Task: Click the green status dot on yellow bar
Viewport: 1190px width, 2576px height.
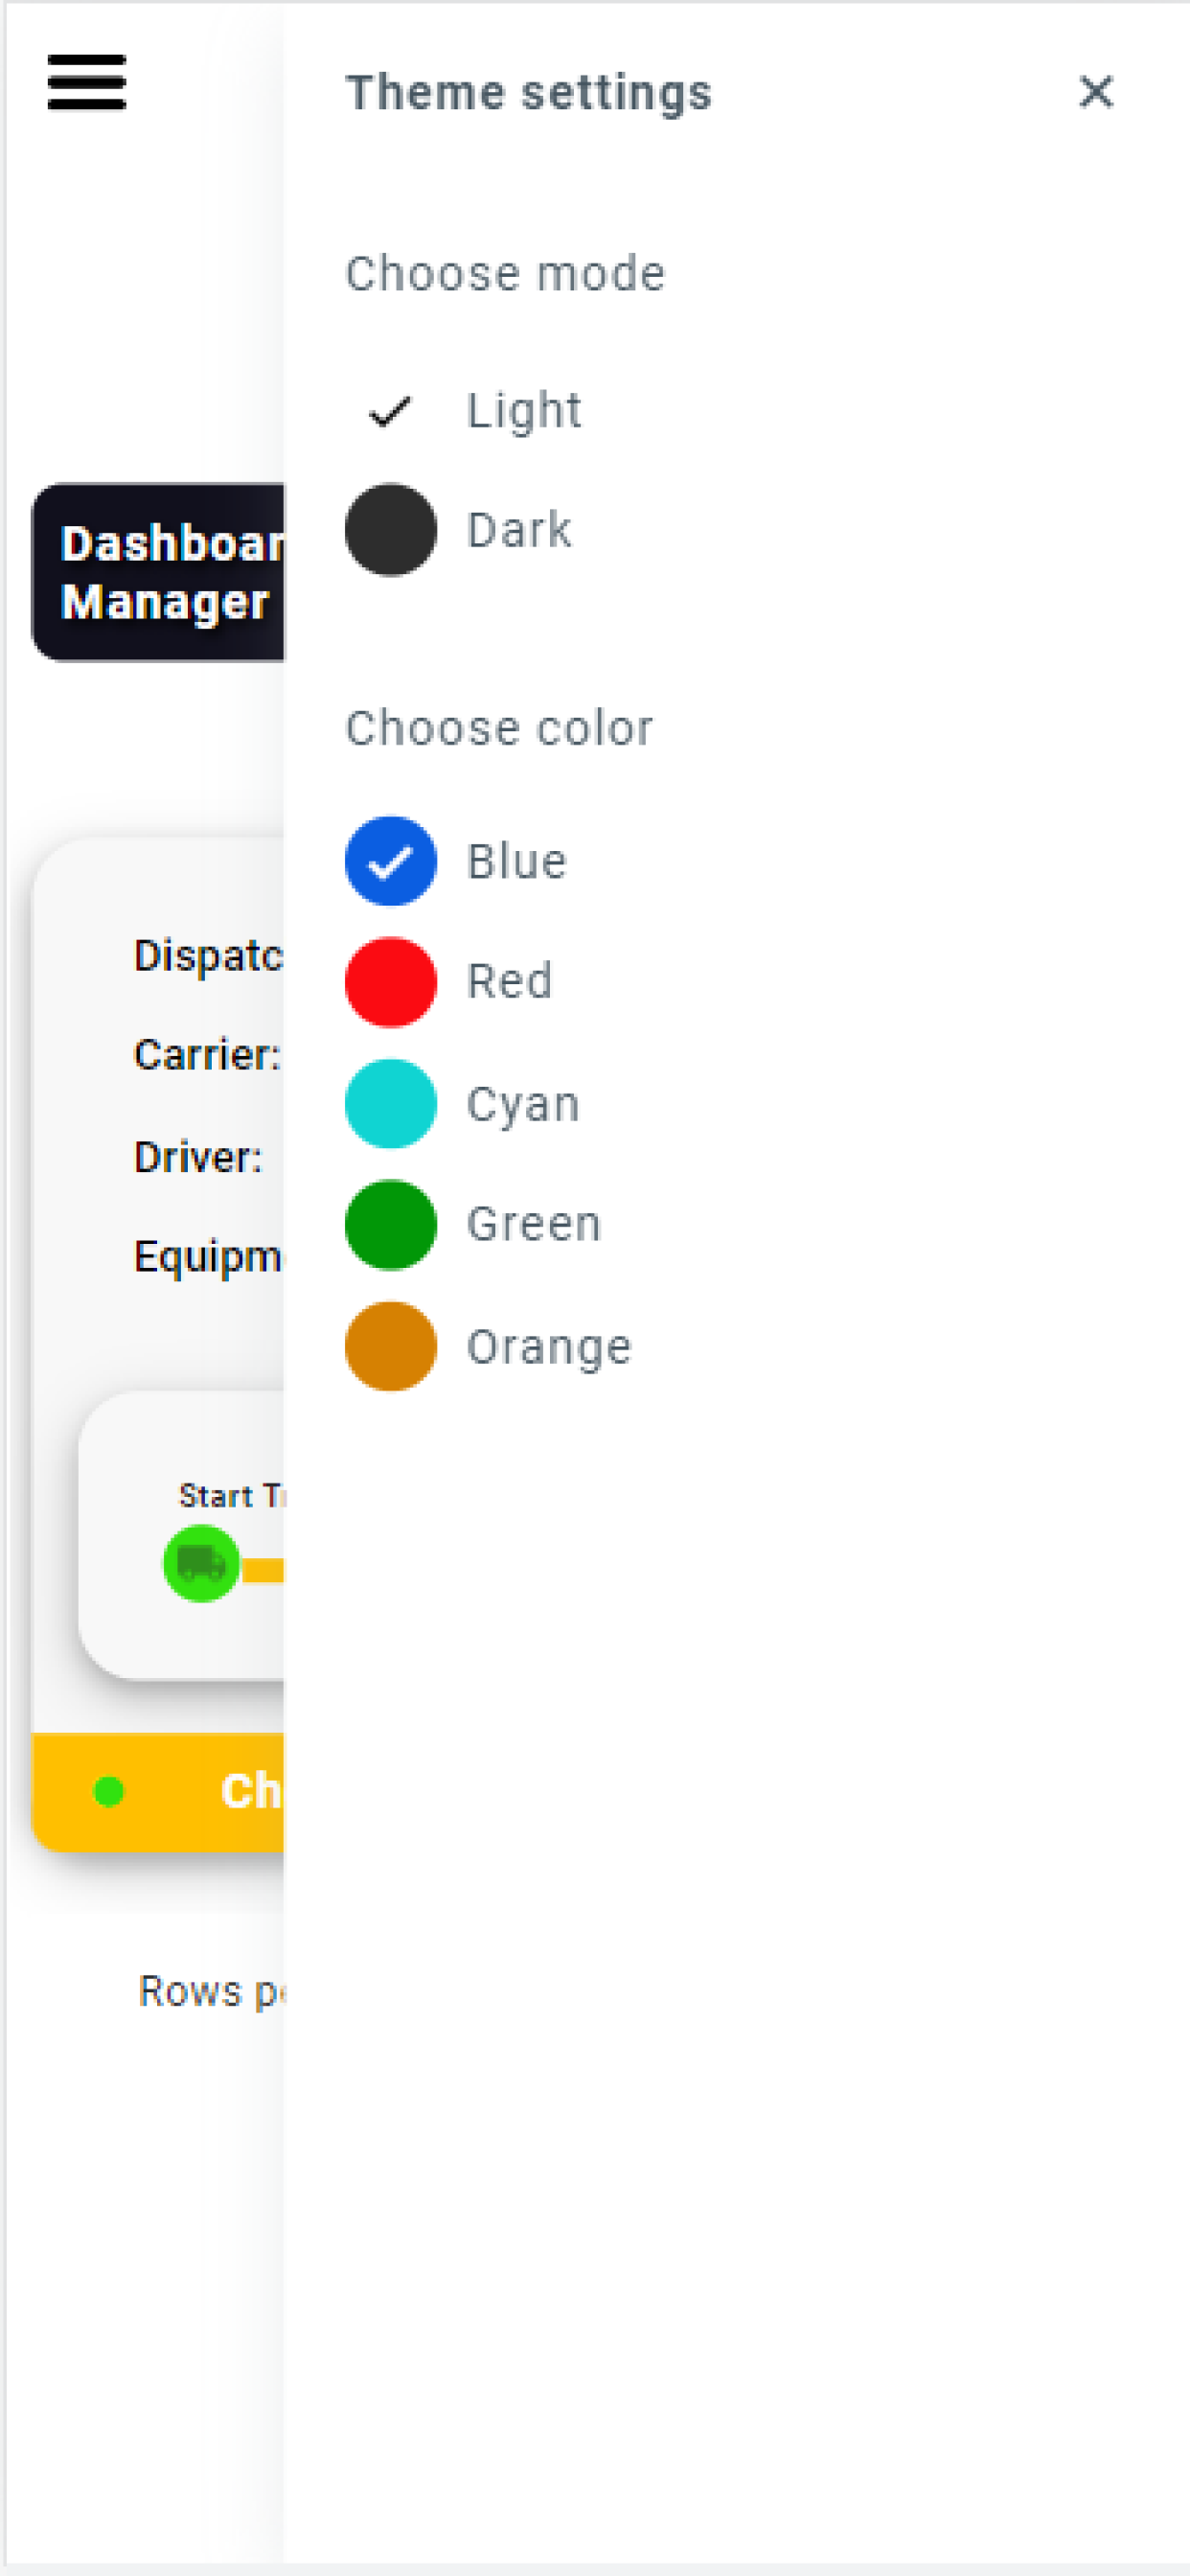Action: click(x=108, y=1792)
